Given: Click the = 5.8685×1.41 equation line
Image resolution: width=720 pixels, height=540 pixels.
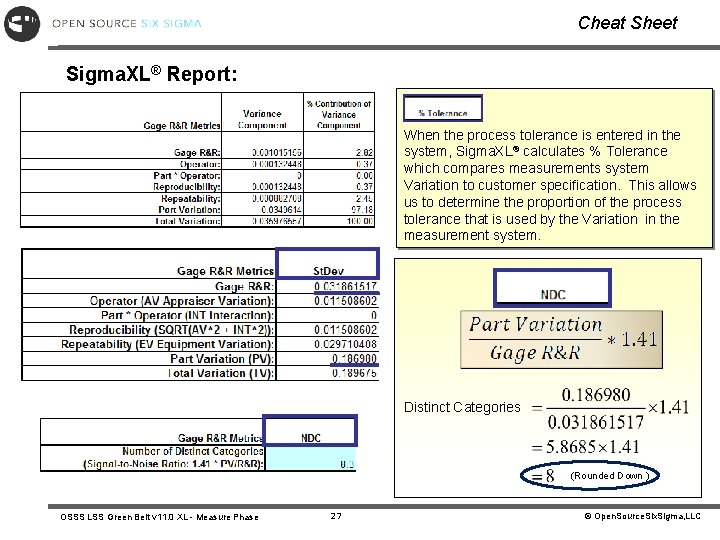Looking at the screenshot, I should pos(585,446).
